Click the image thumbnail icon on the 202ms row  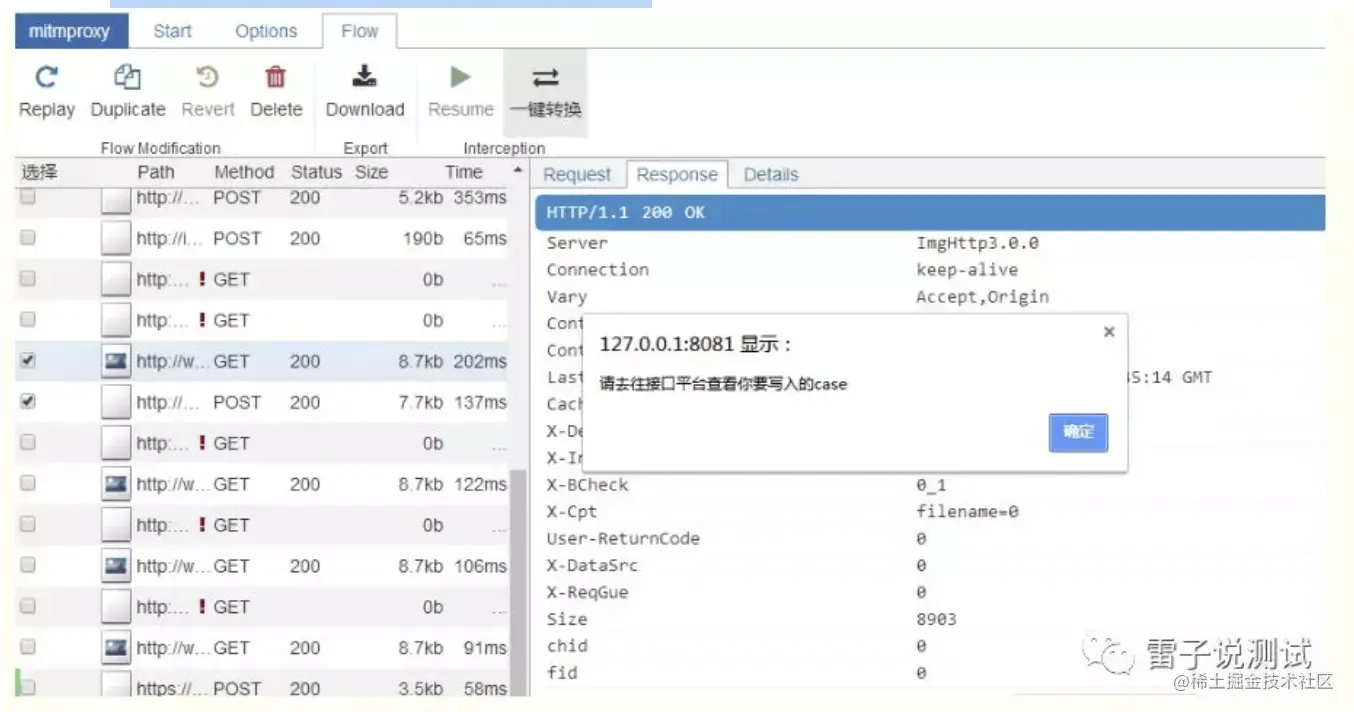coord(117,362)
